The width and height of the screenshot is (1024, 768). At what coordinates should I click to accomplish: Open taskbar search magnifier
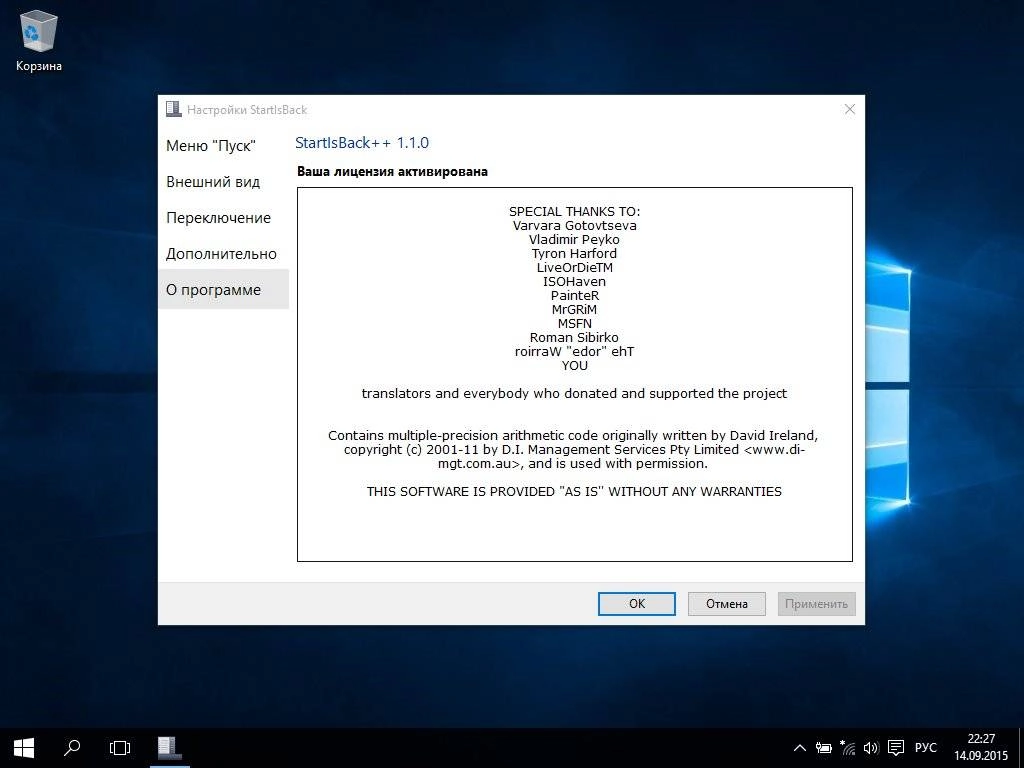tap(72, 748)
